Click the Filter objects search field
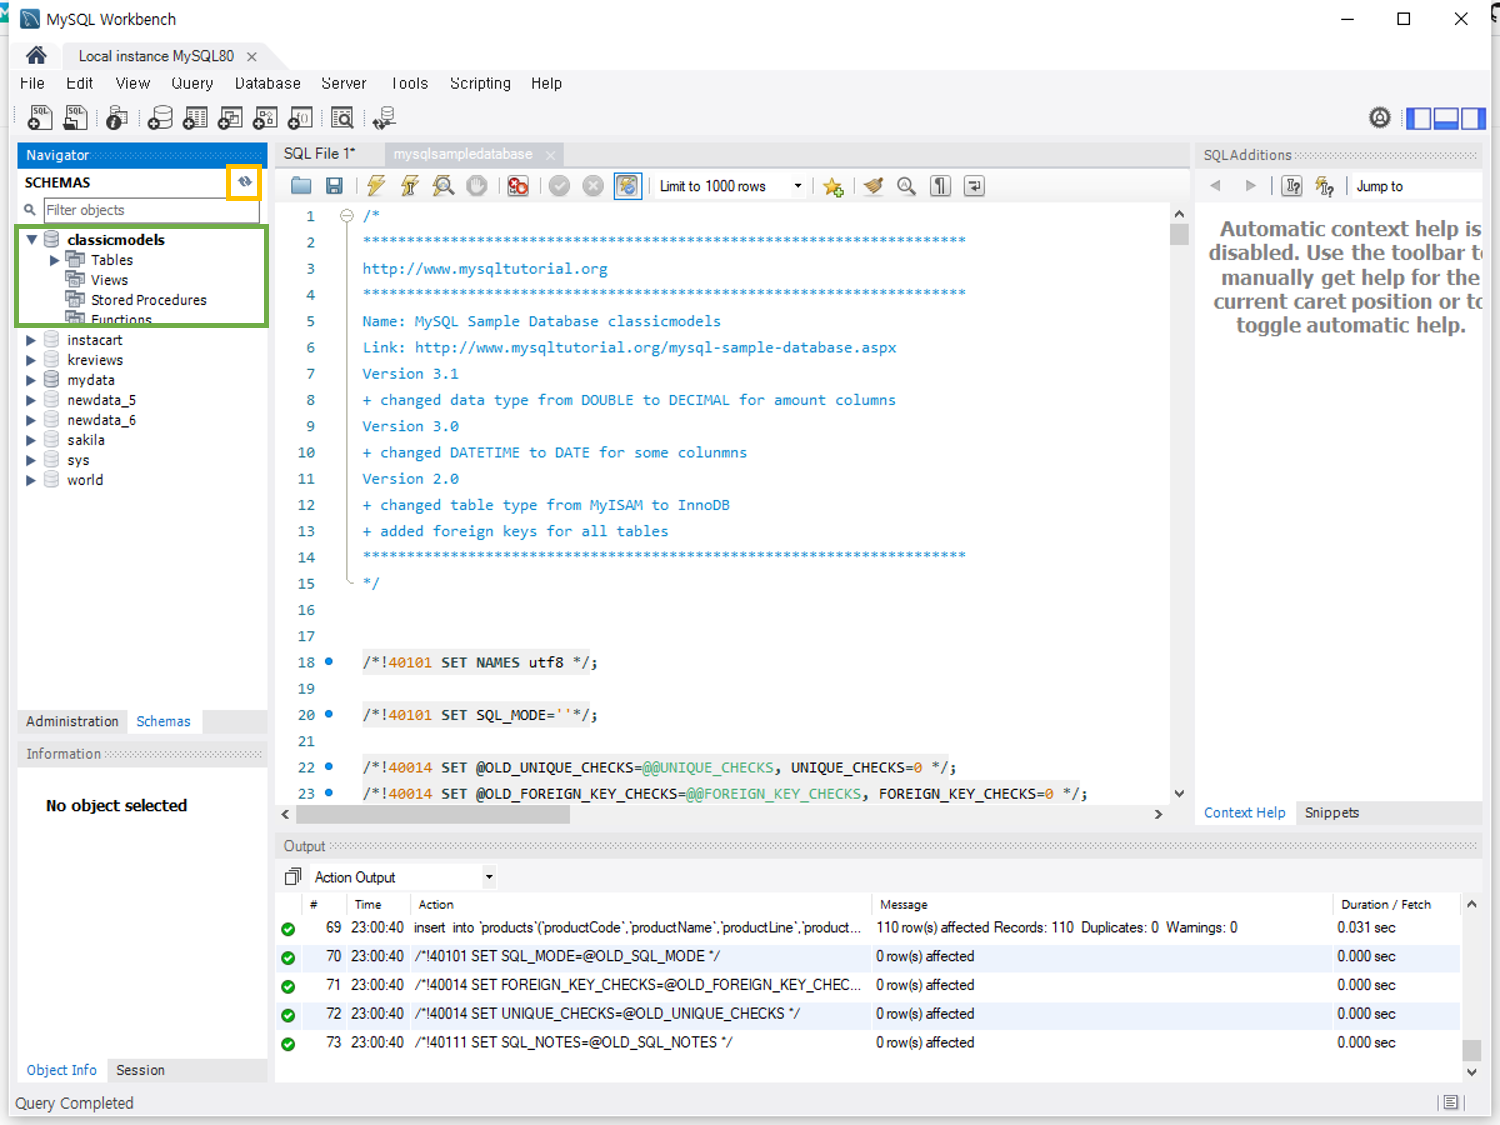This screenshot has width=1500, height=1125. 151,210
